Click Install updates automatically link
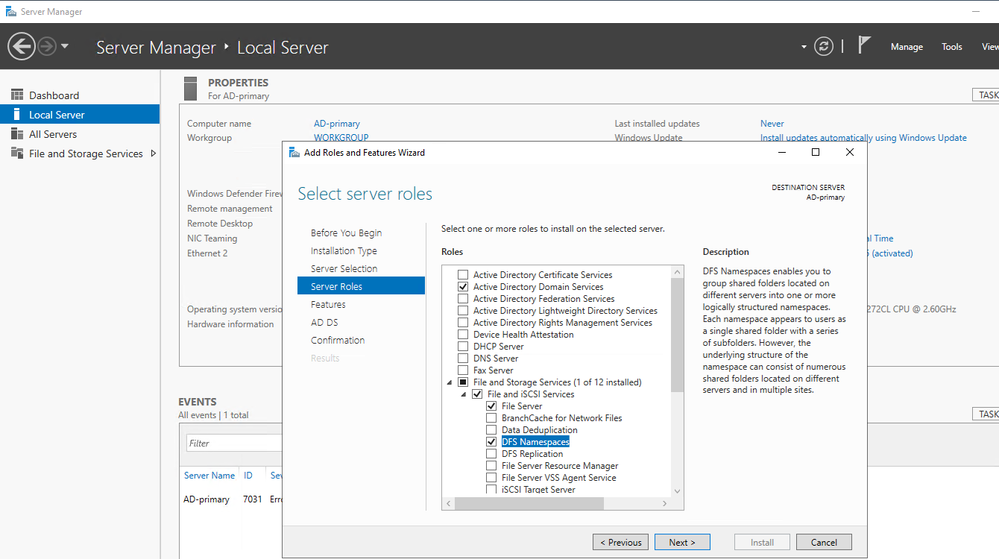 click(x=863, y=138)
